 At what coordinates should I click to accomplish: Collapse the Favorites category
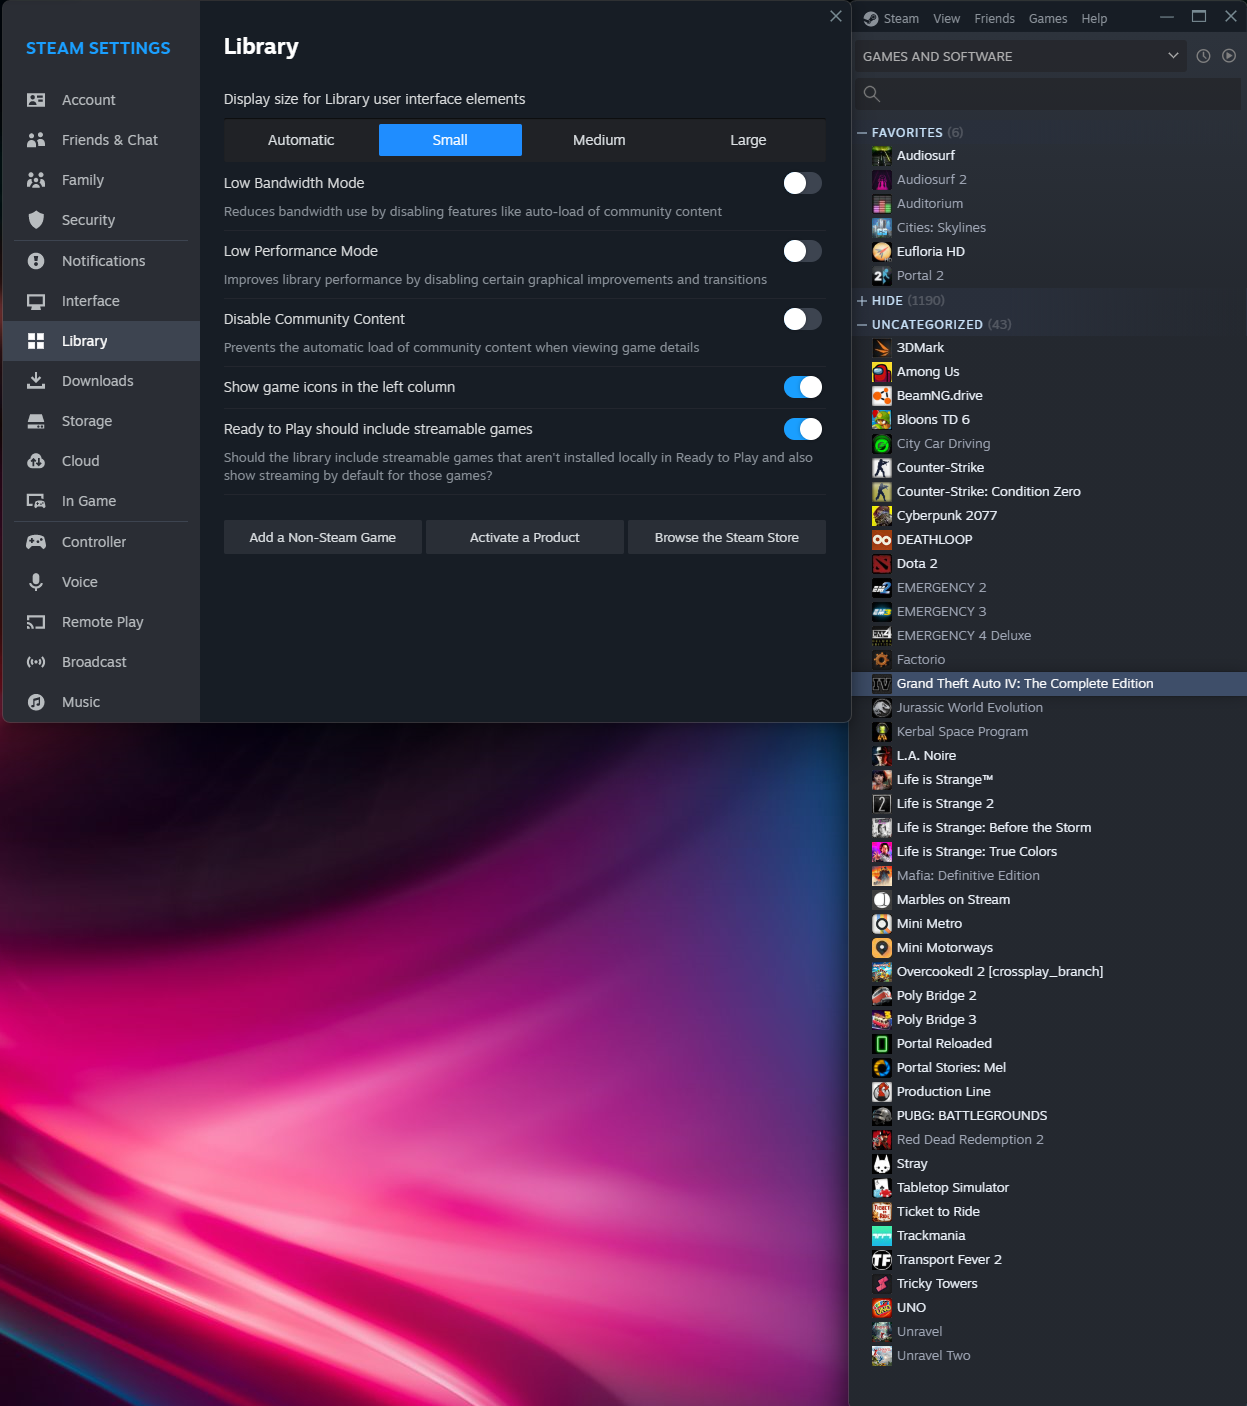click(862, 132)
